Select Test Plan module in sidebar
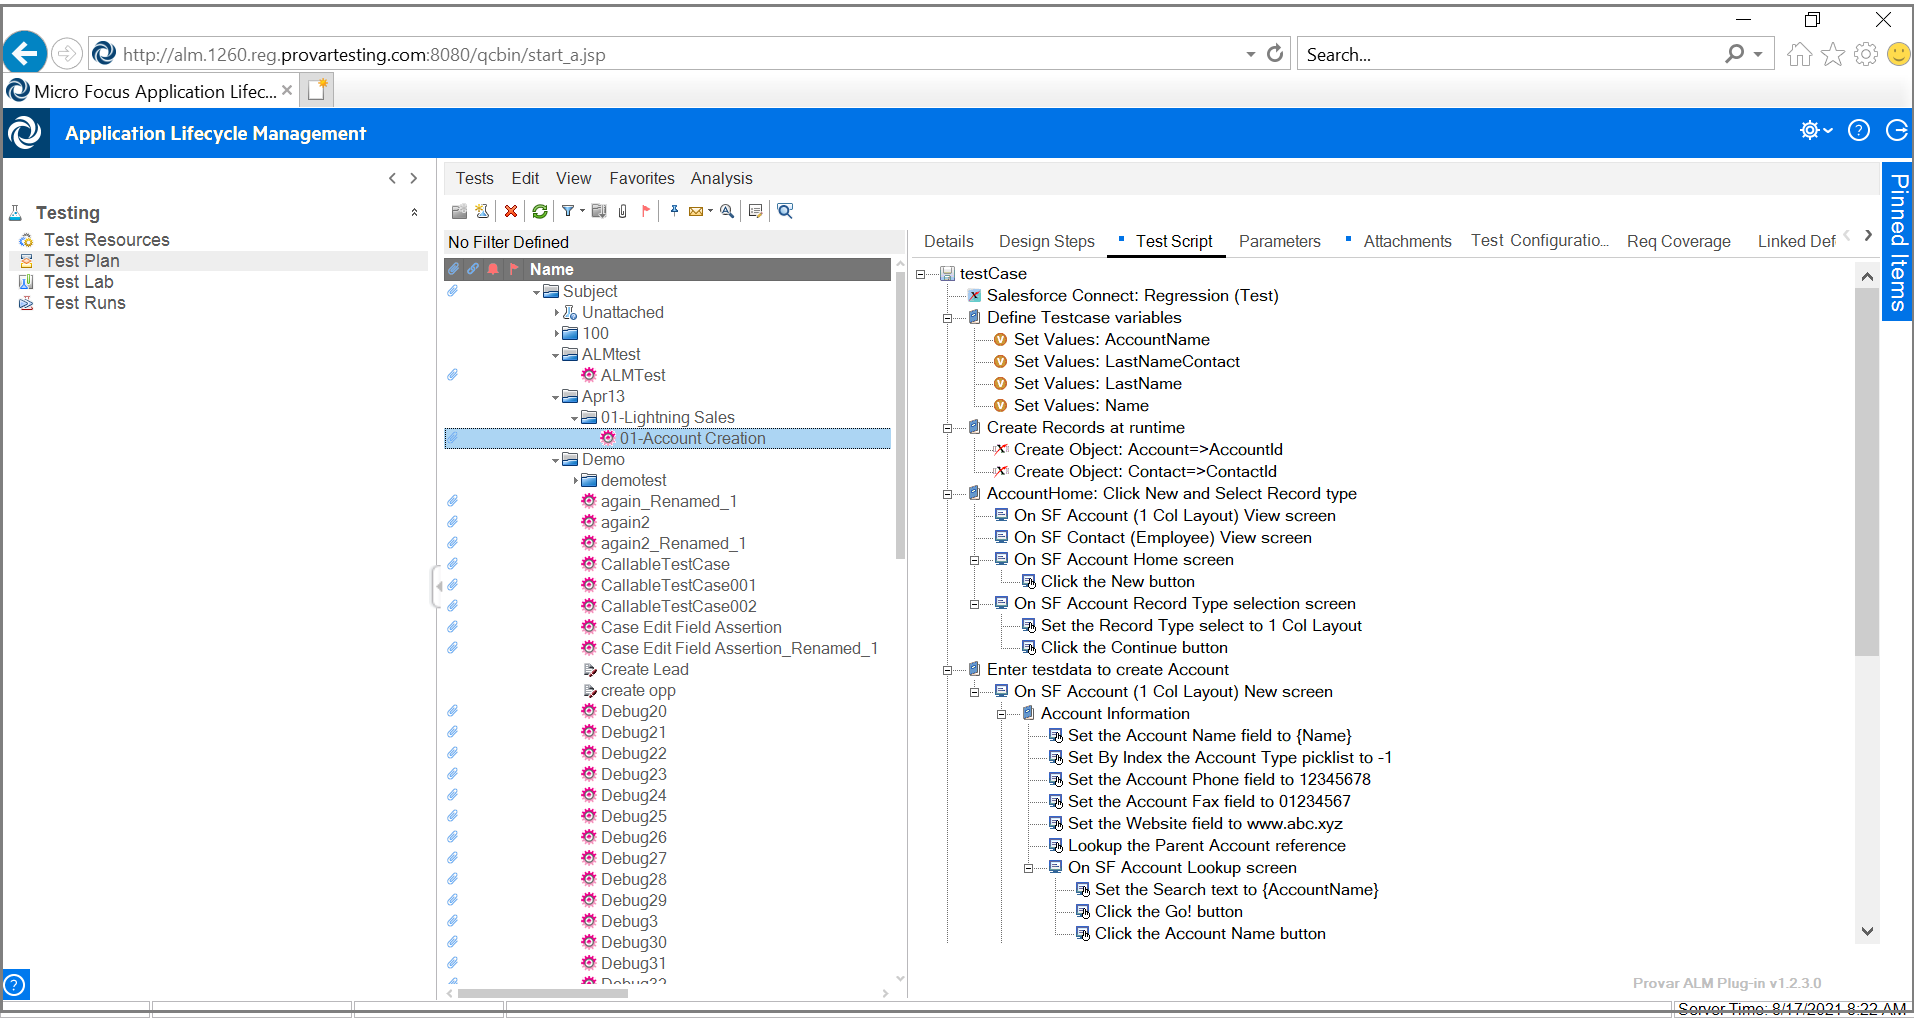The height and width of the screenshot is (1018, 1914). [x=81, y=261]
